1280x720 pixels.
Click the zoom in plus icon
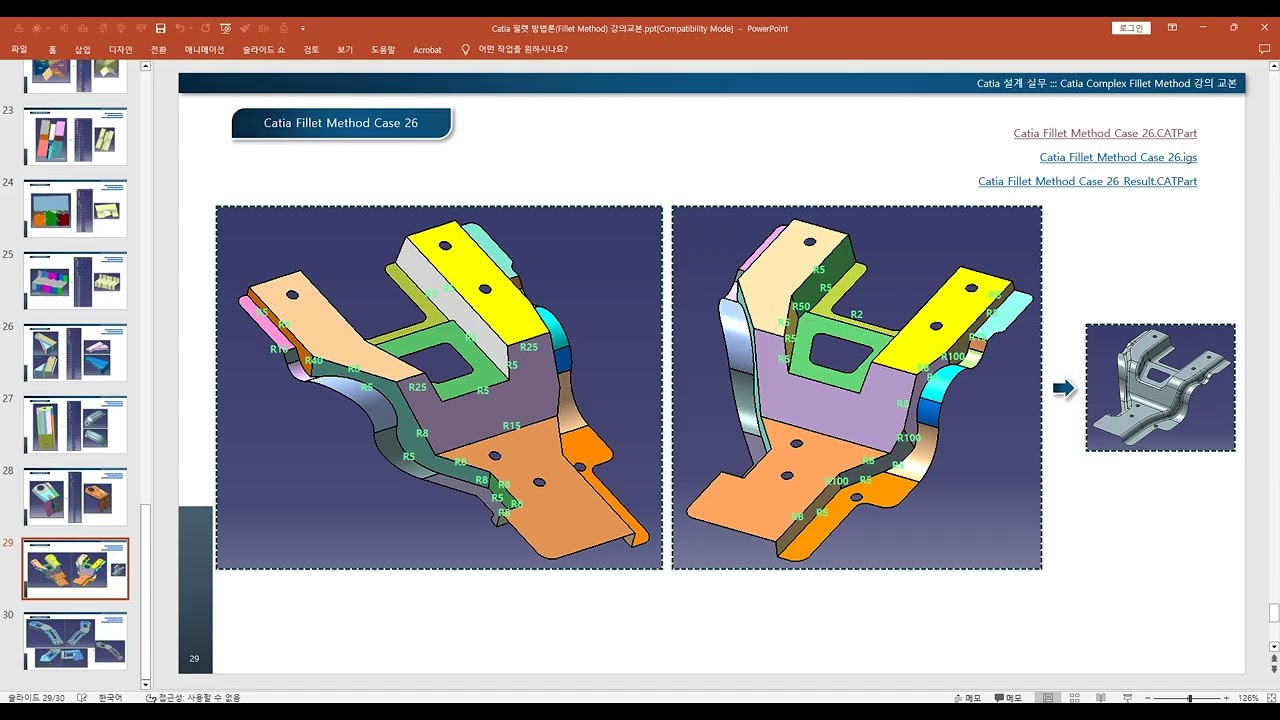tap(1227, 698)
